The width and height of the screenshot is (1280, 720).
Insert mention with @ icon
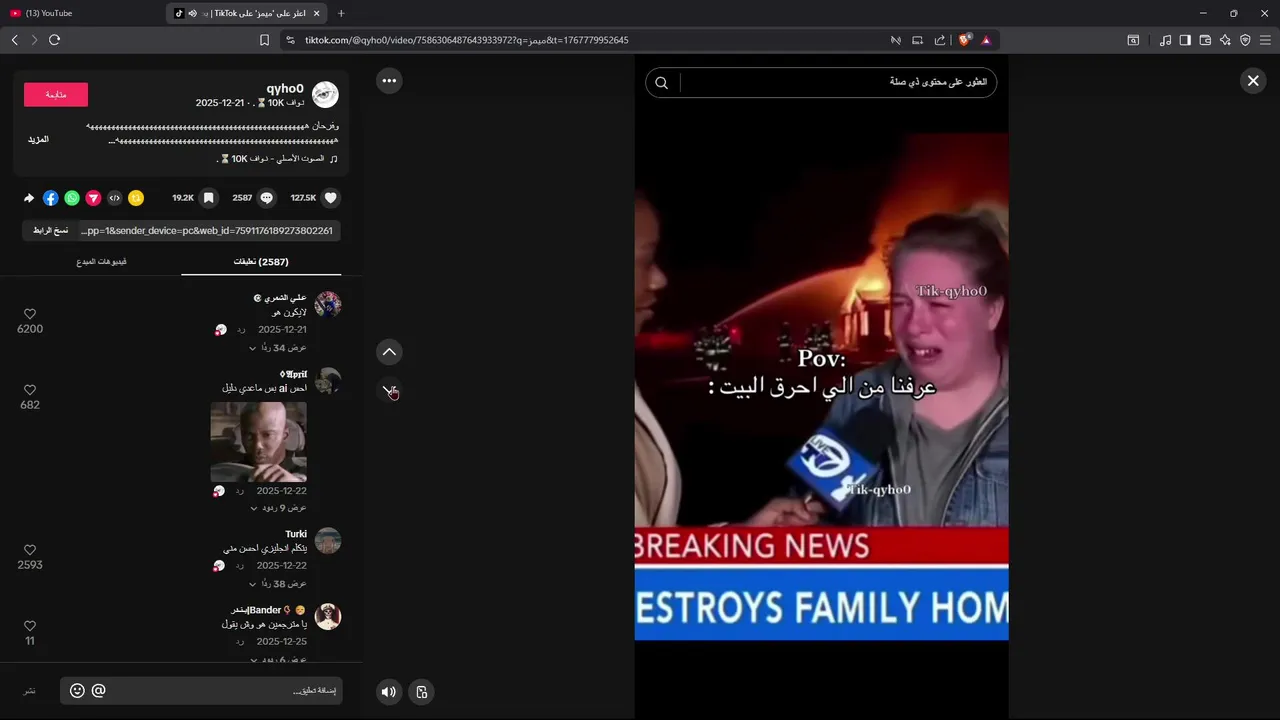[98, 691]
